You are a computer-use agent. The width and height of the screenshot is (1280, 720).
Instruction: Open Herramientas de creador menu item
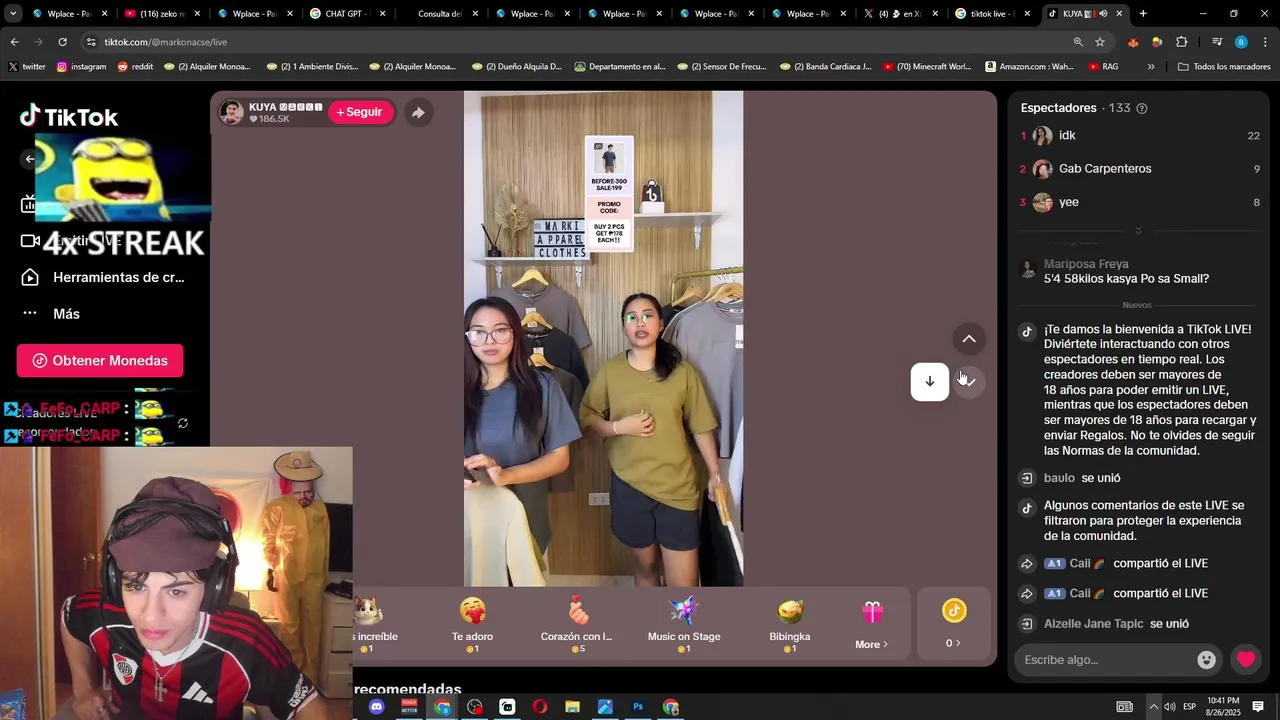click(x=105, y=277)
